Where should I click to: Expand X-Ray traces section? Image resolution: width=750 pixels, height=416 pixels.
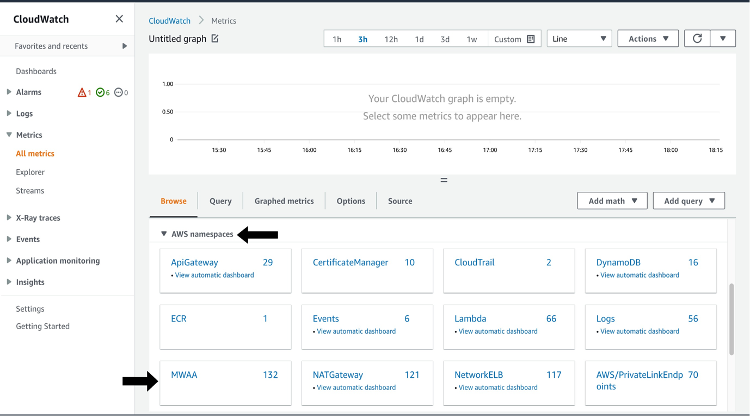point(9,218)
